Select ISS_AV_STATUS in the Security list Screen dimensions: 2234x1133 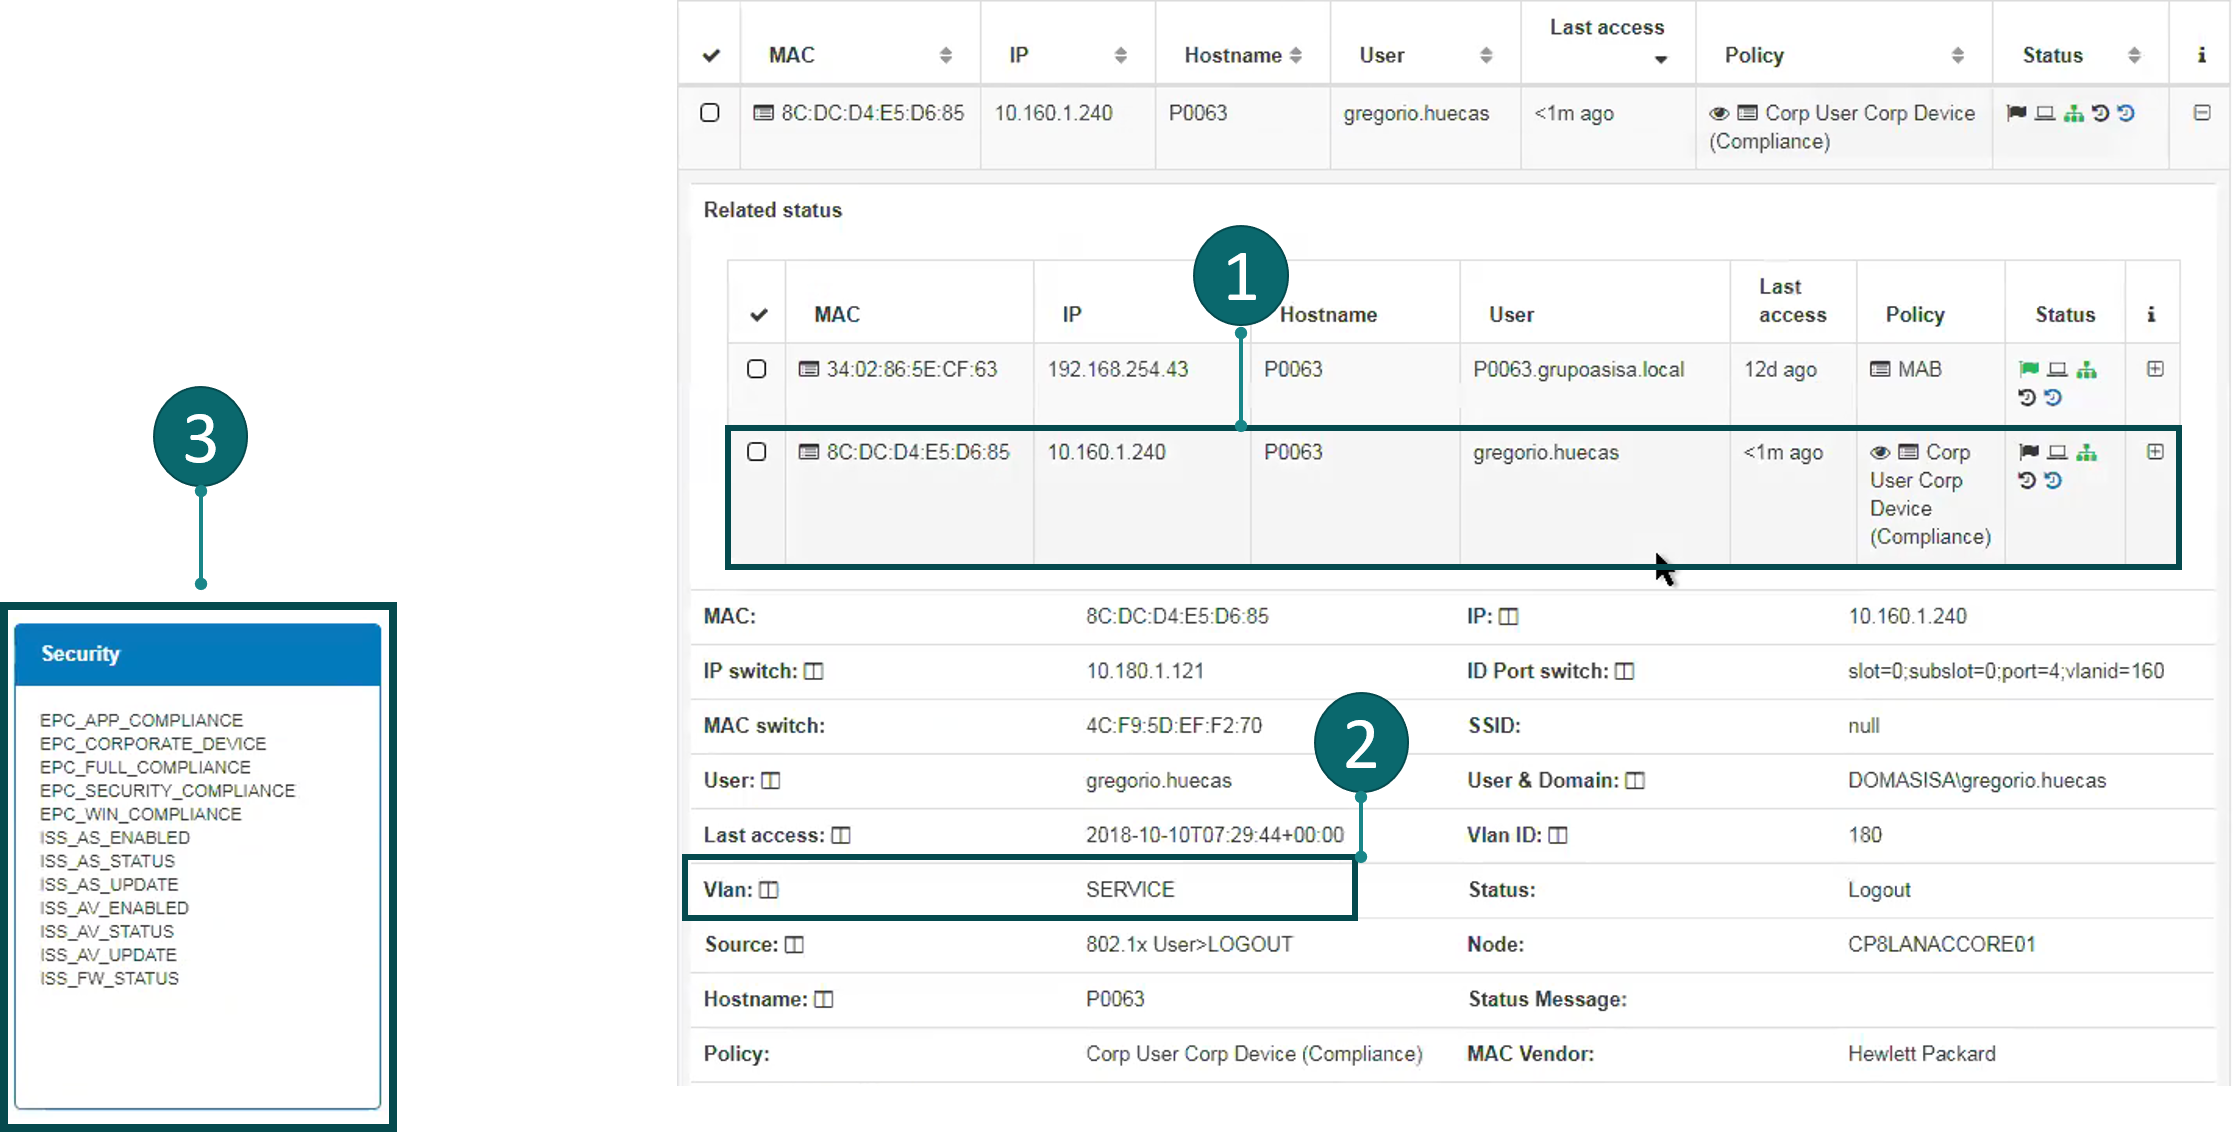pos(107,932)
